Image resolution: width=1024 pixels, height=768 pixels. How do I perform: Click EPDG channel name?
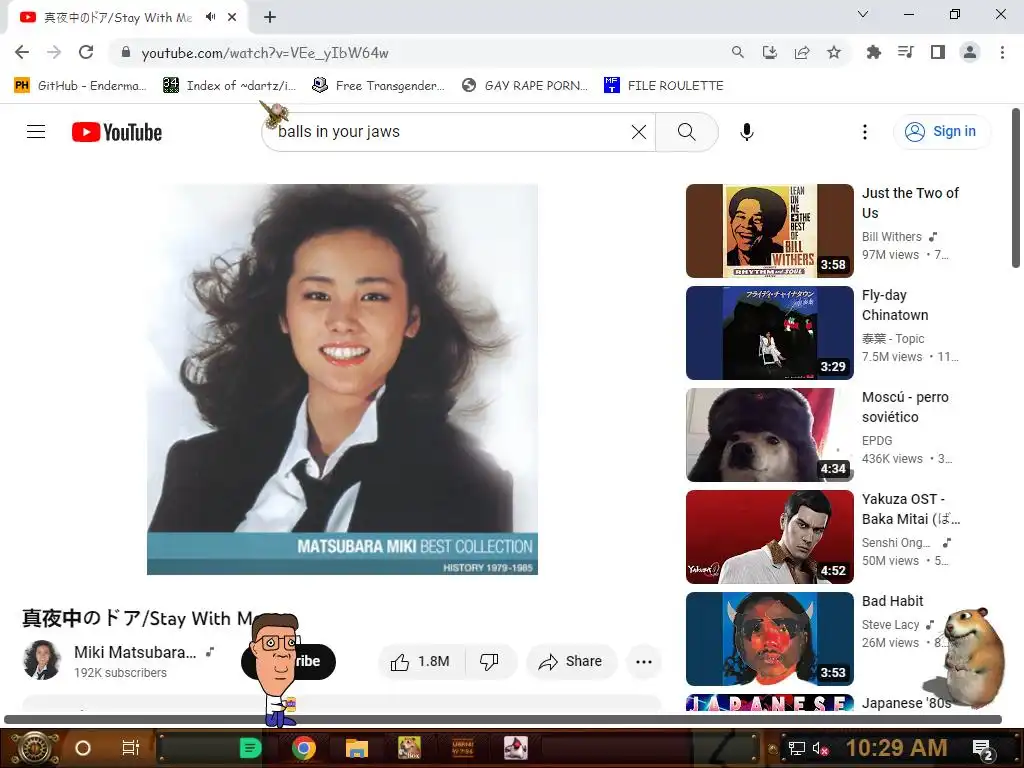click(x=876, y=441)
